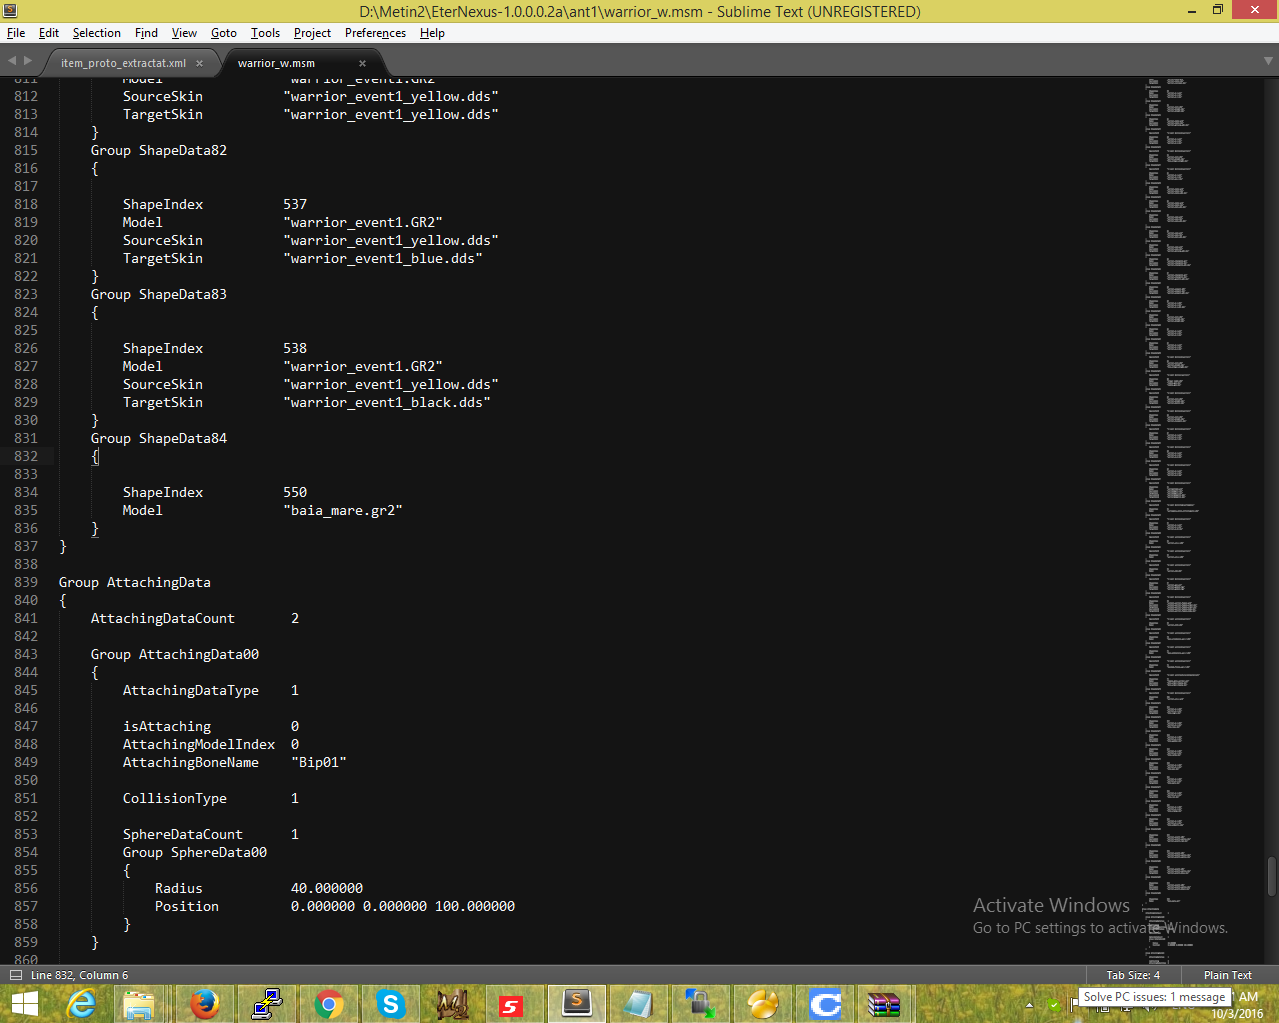Go to the previous tab with left arrow
Viewport: 1279px width, 1023px height.
coord(12,62)
